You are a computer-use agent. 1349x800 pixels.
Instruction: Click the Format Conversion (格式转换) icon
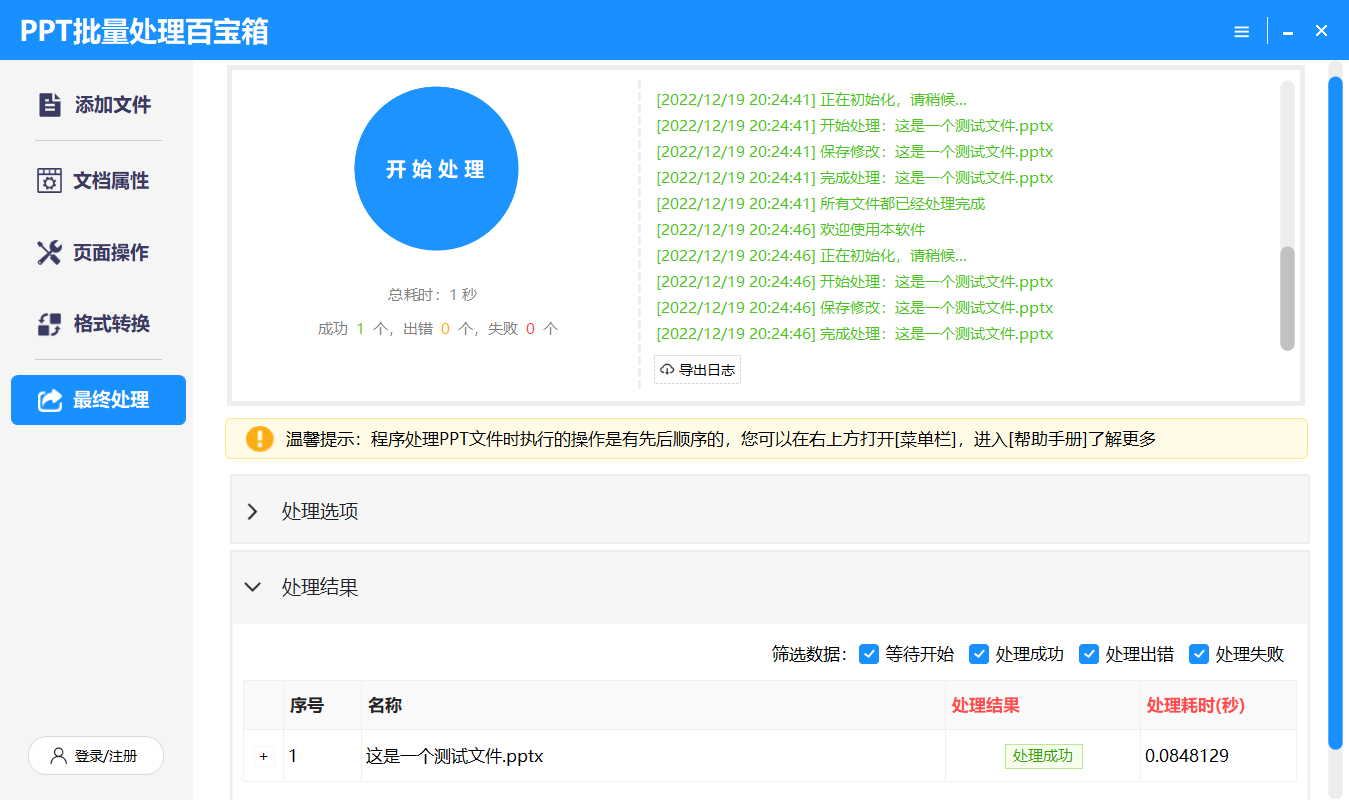tap(49, 324)
